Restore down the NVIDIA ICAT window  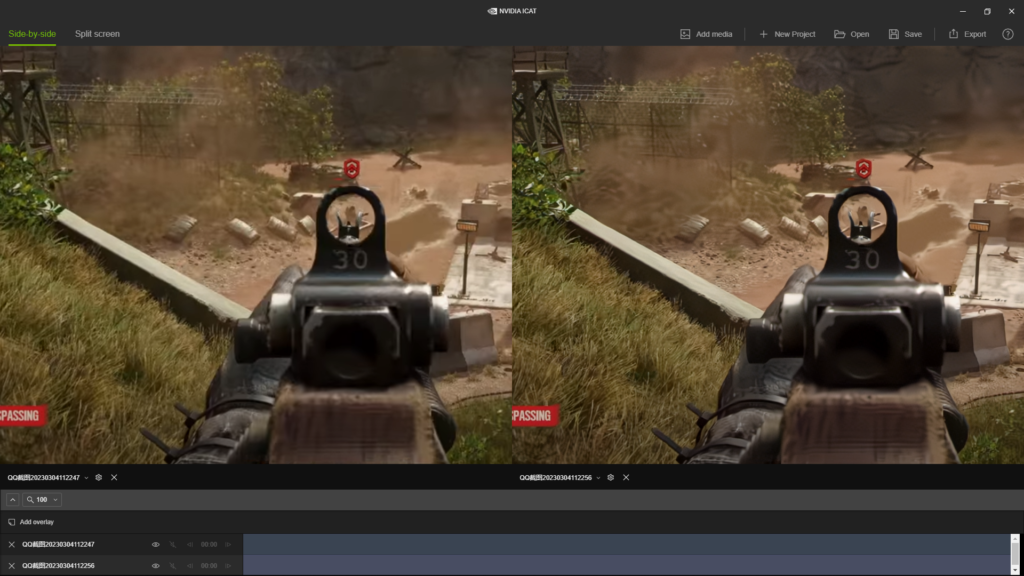pos(987,11)
